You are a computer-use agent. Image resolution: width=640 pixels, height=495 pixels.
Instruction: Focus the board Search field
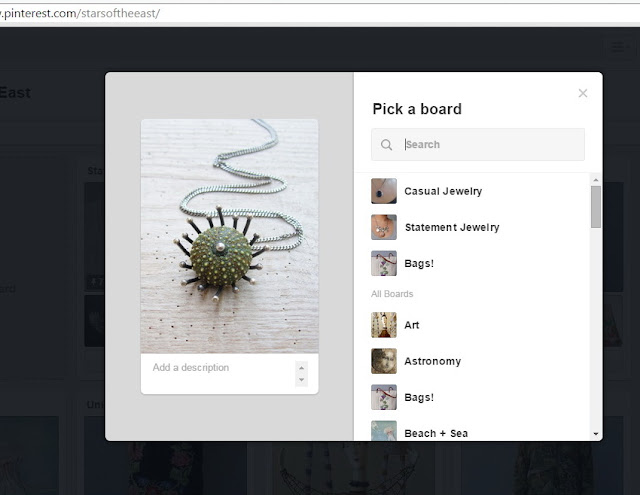478,144
